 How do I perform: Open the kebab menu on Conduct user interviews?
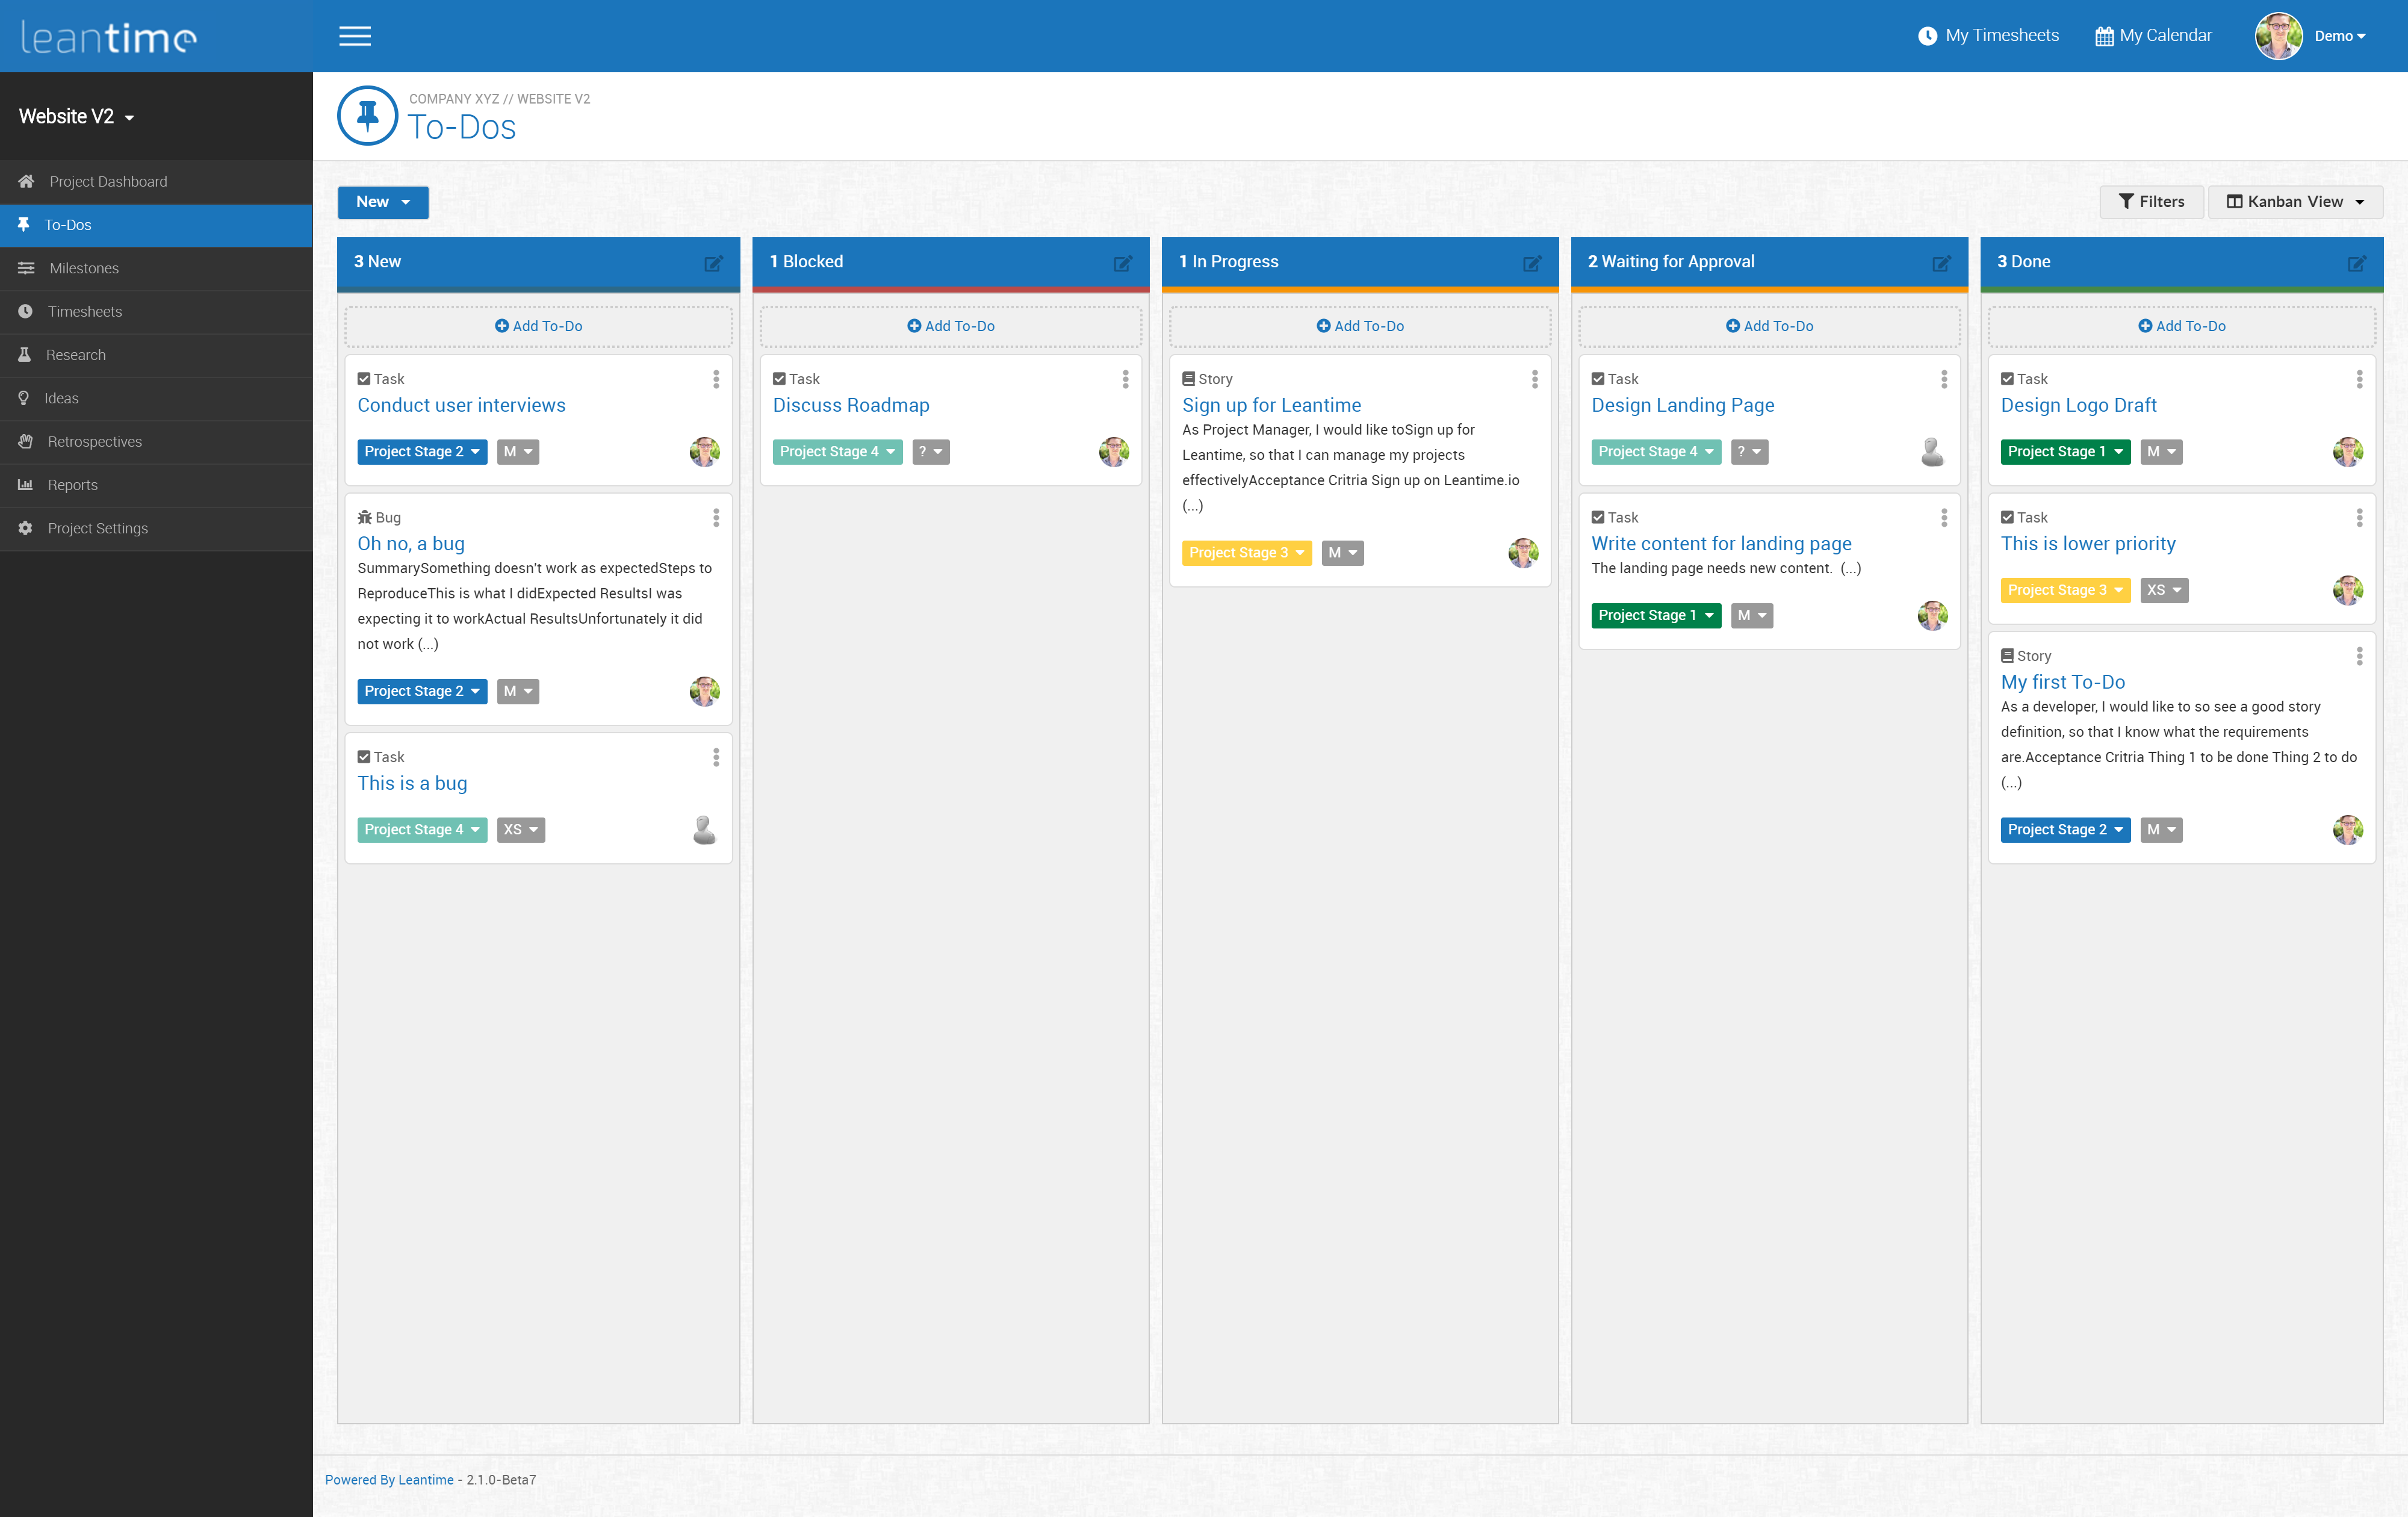(716, 380)
